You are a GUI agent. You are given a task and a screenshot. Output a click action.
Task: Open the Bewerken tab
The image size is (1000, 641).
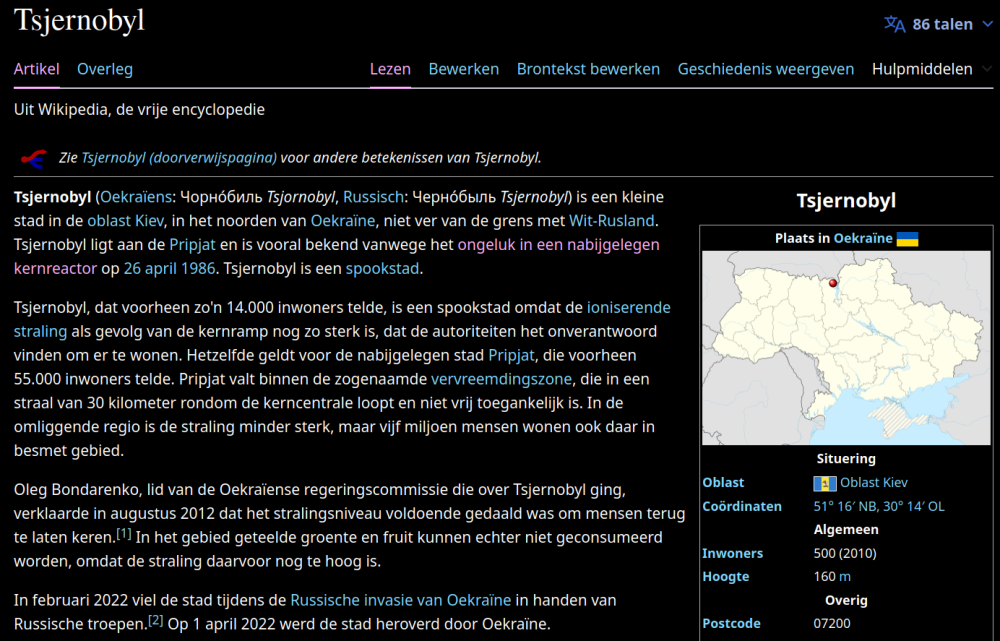pyautogui.click(x=464, y=69)
